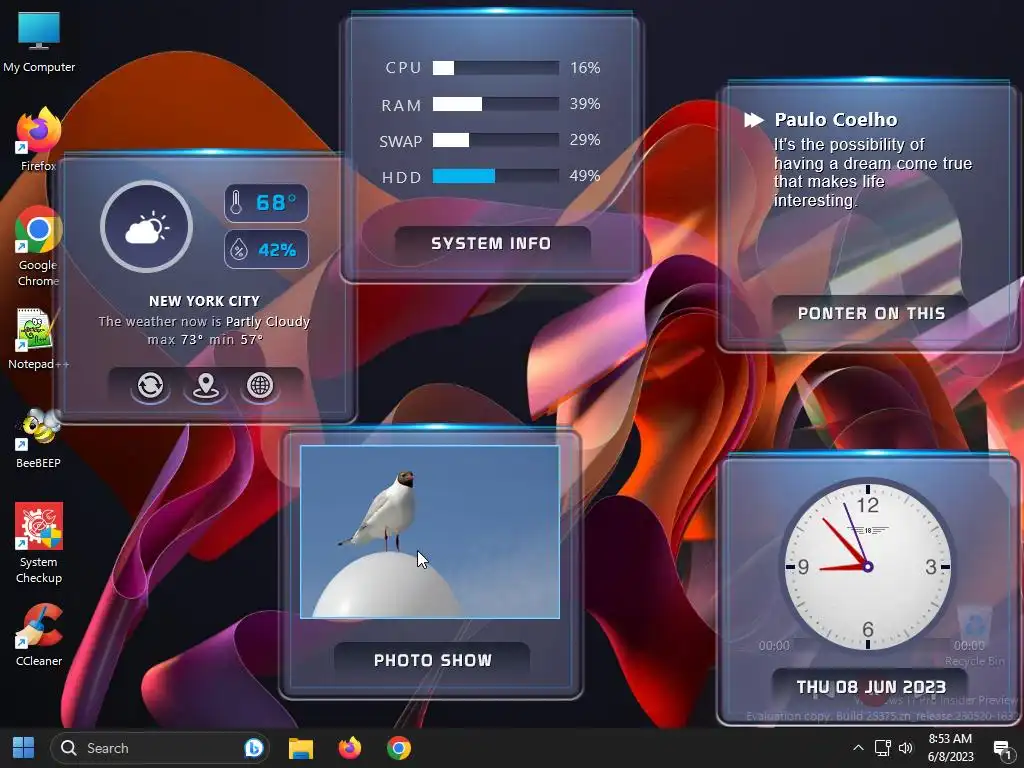
Task: Open the notification center icon
Action: [1002, 748]
